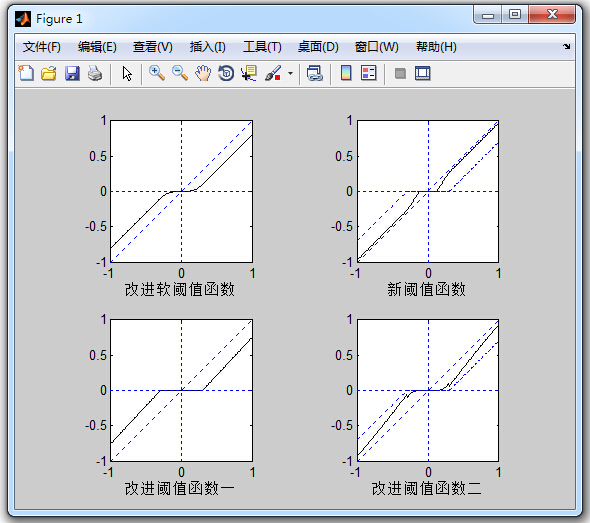Activate the Zoom In magnifier tool
This screenshot has width=590, height=523.
(x=157, y=73)
